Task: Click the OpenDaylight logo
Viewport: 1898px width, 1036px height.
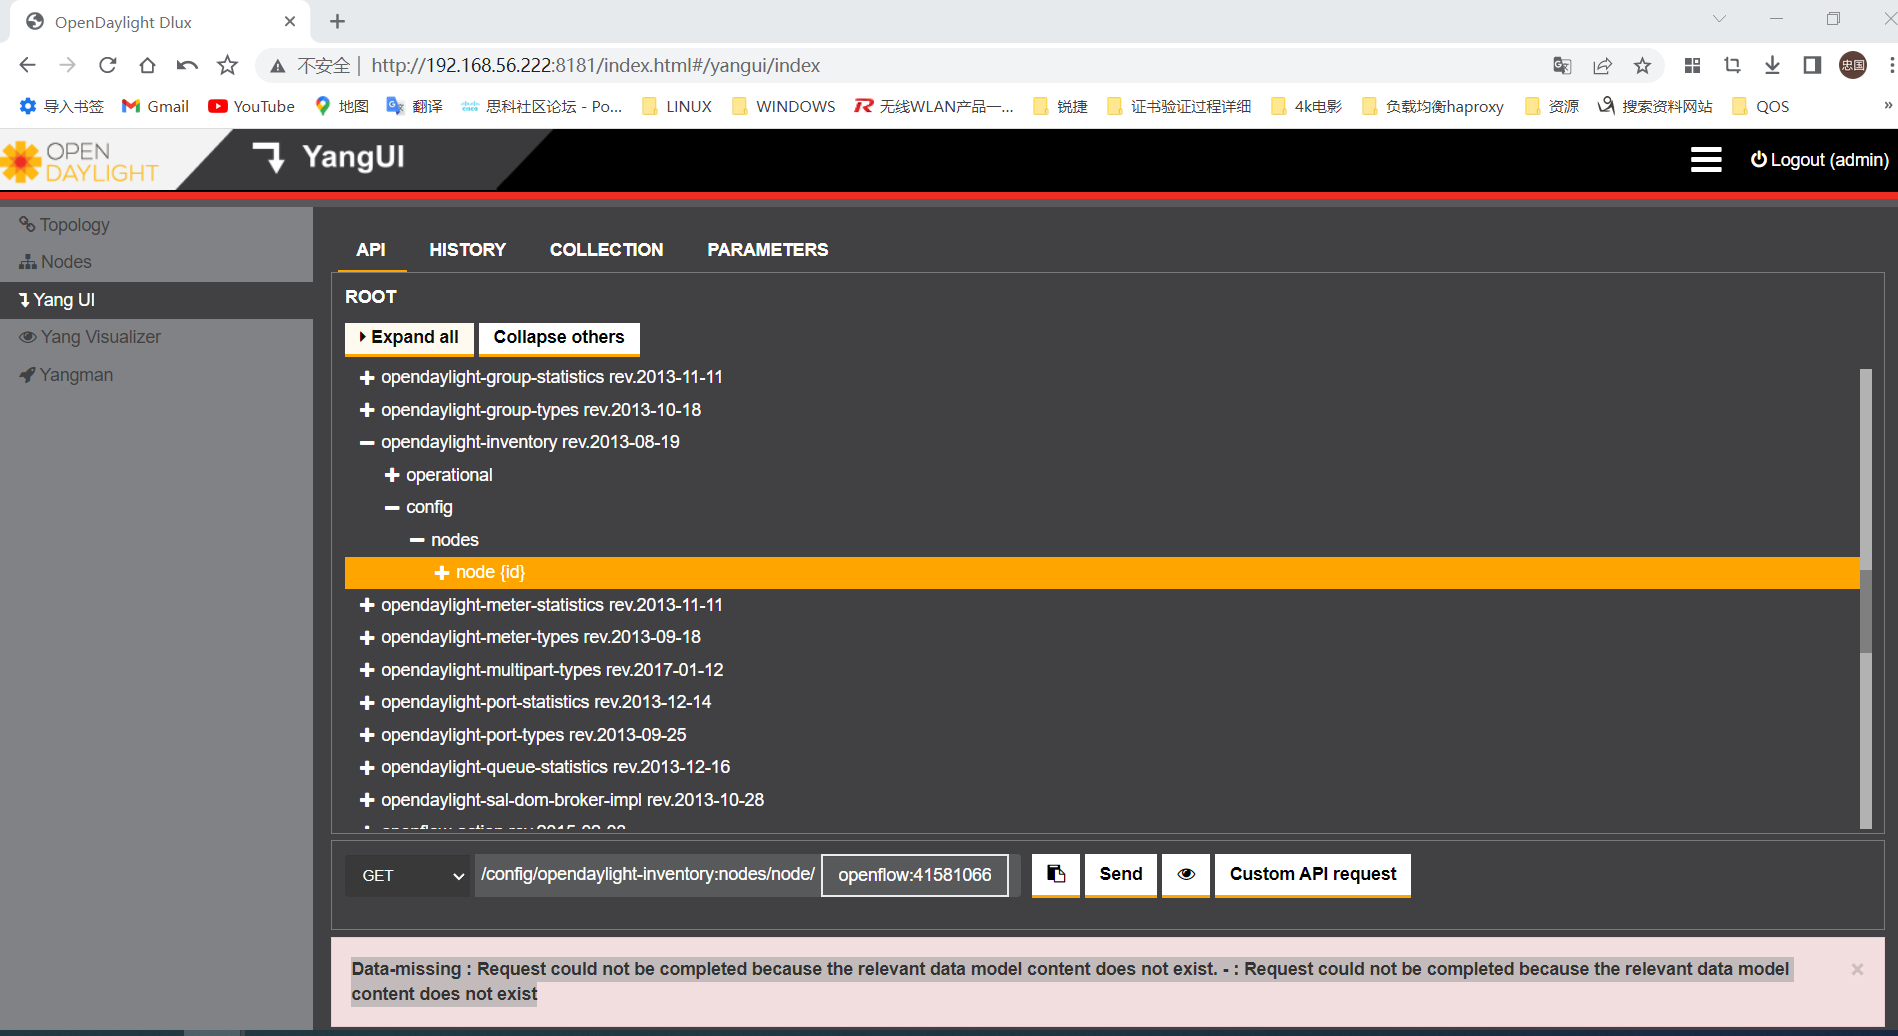Action: (80, 162)
